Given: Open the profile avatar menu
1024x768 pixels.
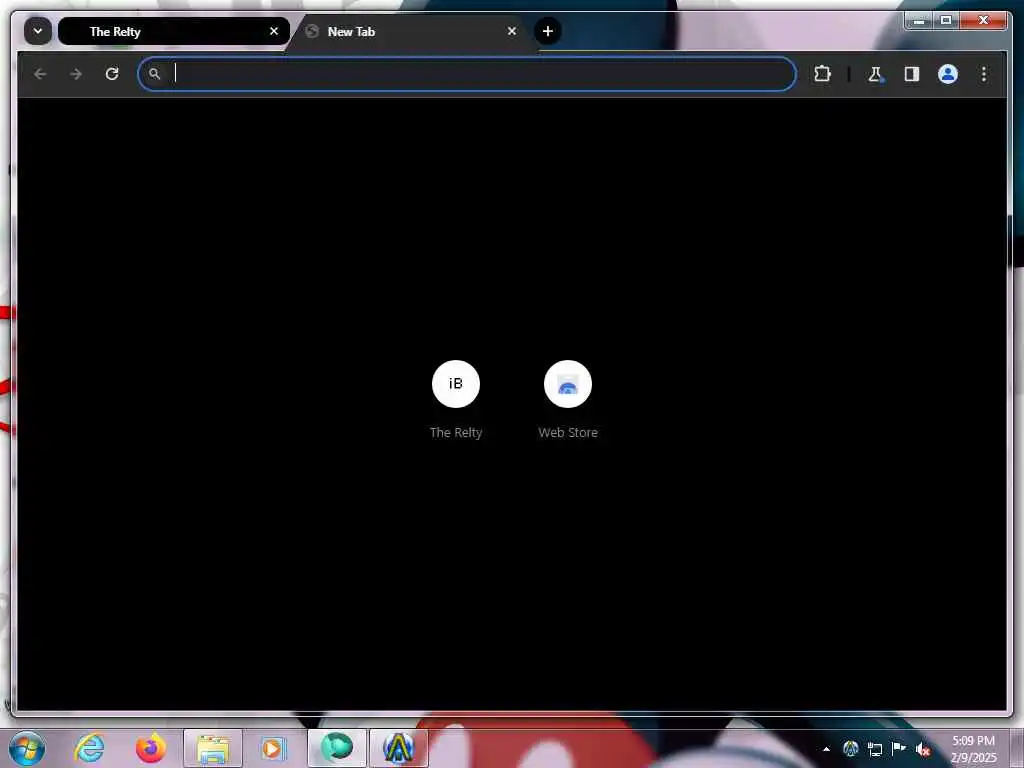Looking at the screenshot, I should tap(948, 74).
